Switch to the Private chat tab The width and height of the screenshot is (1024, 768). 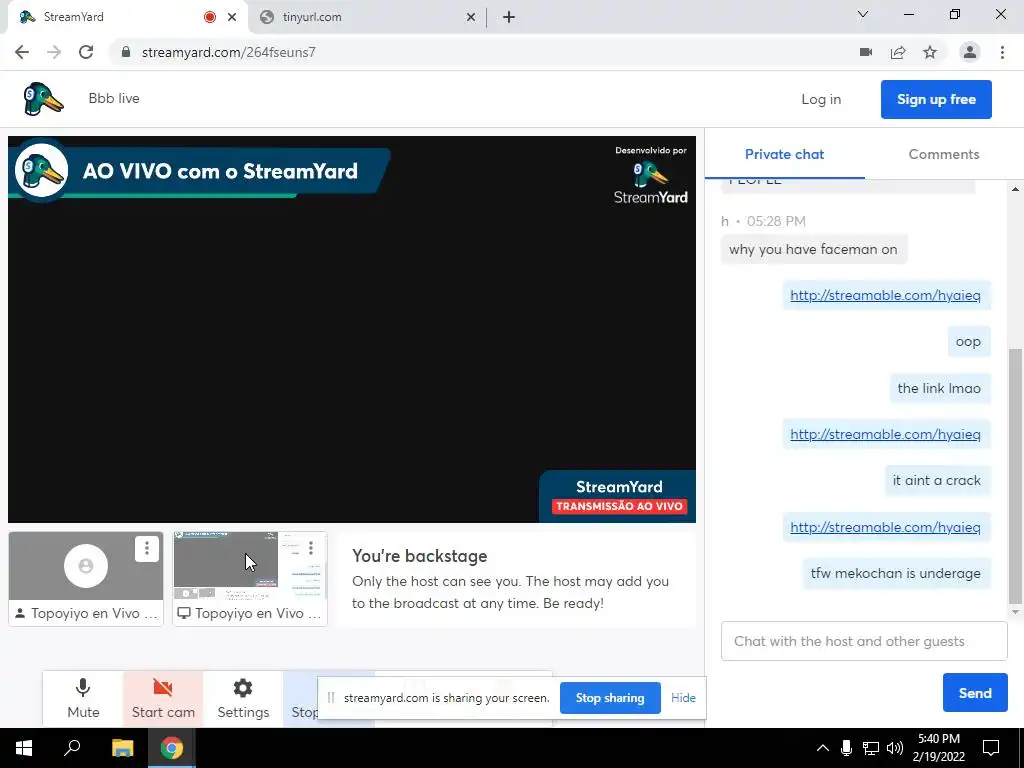(784, 154)
